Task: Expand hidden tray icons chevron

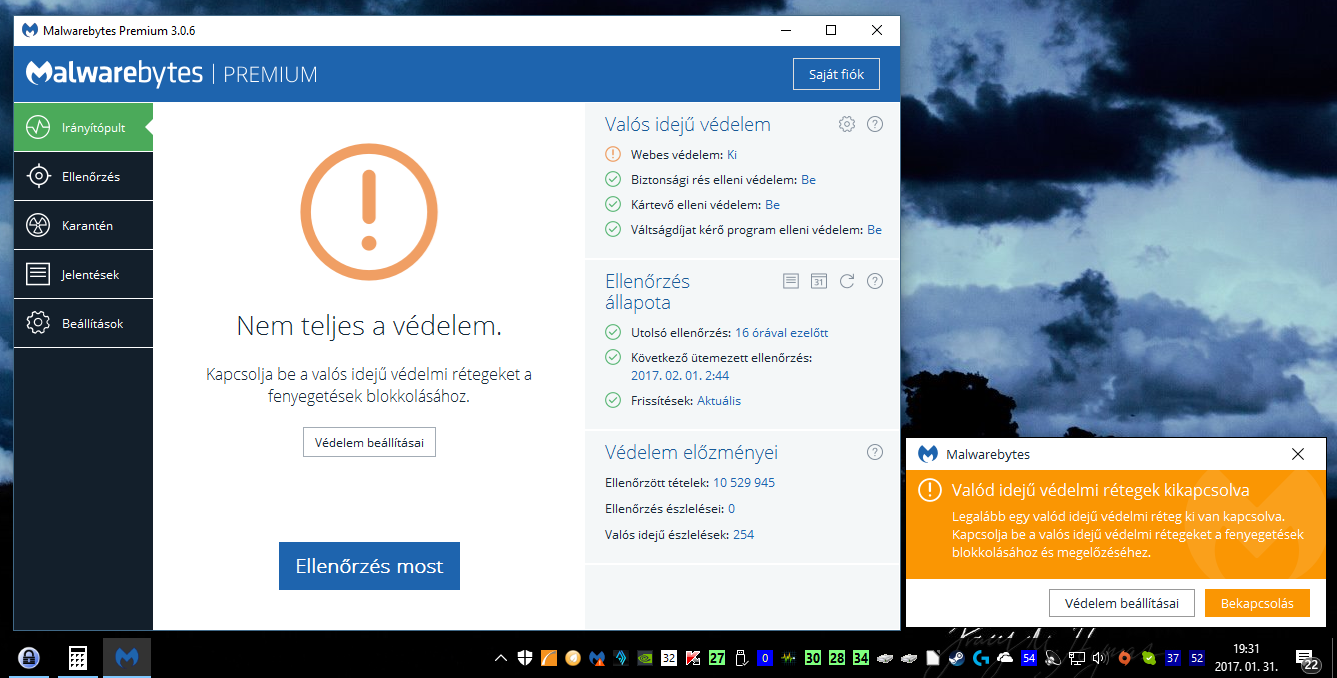Action: coord(501,658)
